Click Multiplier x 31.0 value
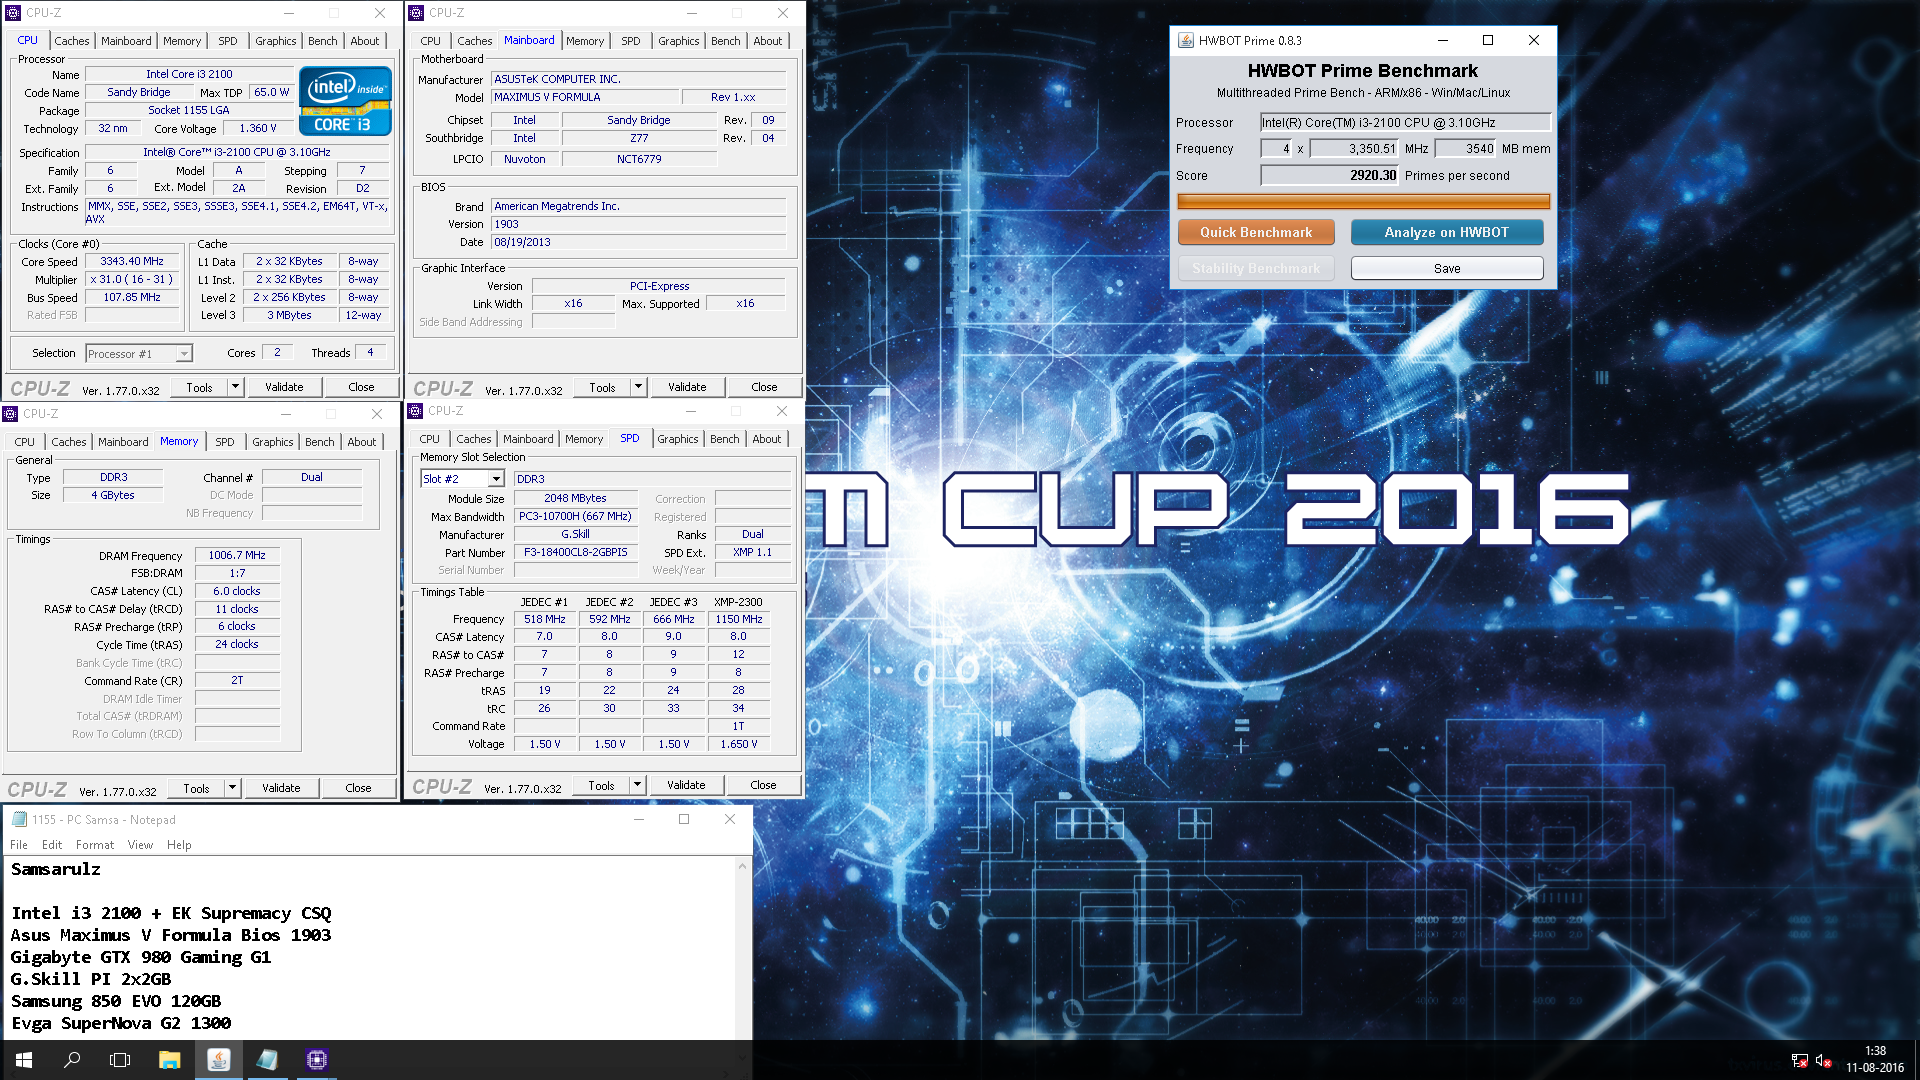The height and width of the screenshot is (1080, 1920). pyautogui.click(x=132, y=280)
